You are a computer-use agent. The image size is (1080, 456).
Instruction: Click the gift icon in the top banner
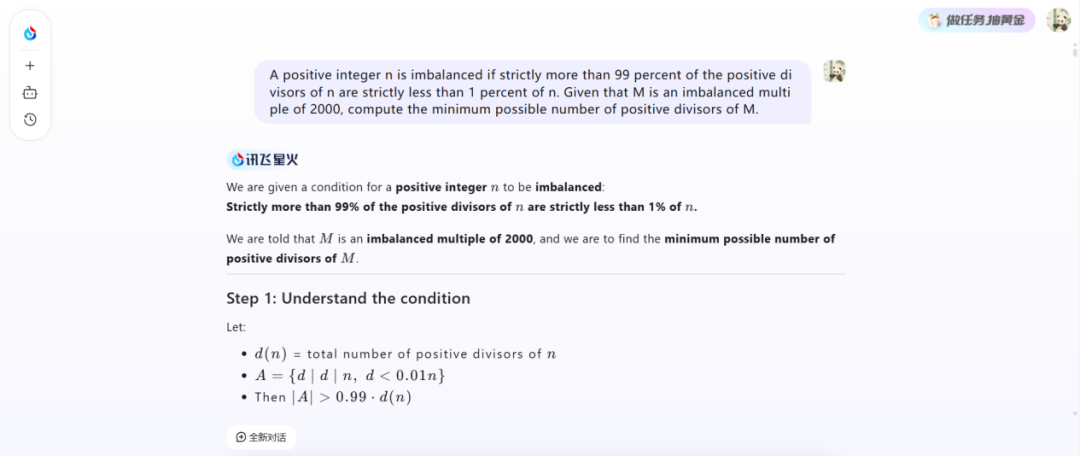[934, 20]
